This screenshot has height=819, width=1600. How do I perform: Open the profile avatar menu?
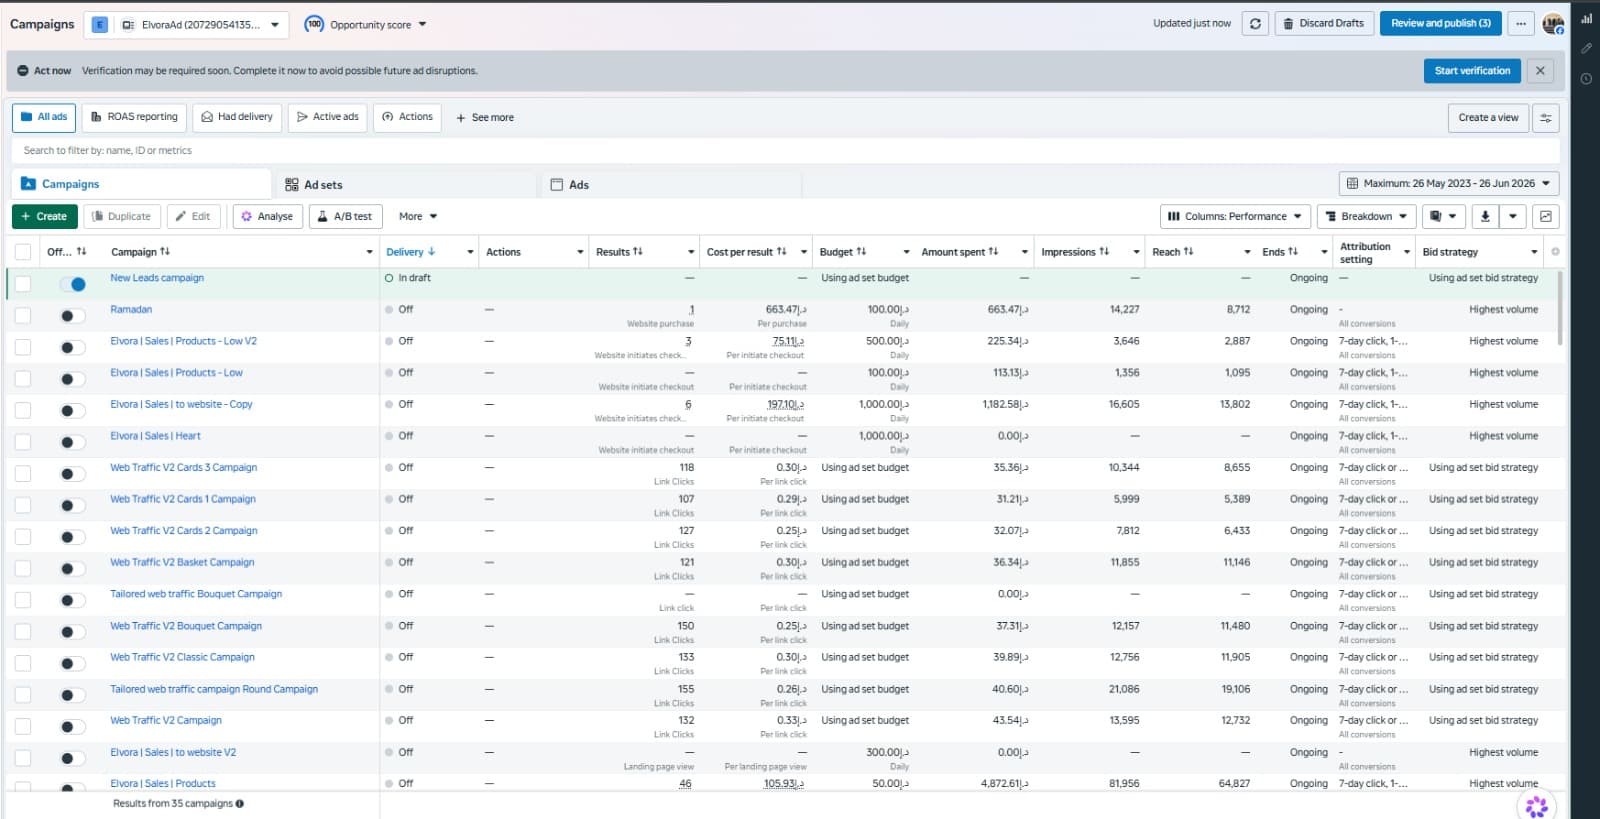tap(1553, 24)
